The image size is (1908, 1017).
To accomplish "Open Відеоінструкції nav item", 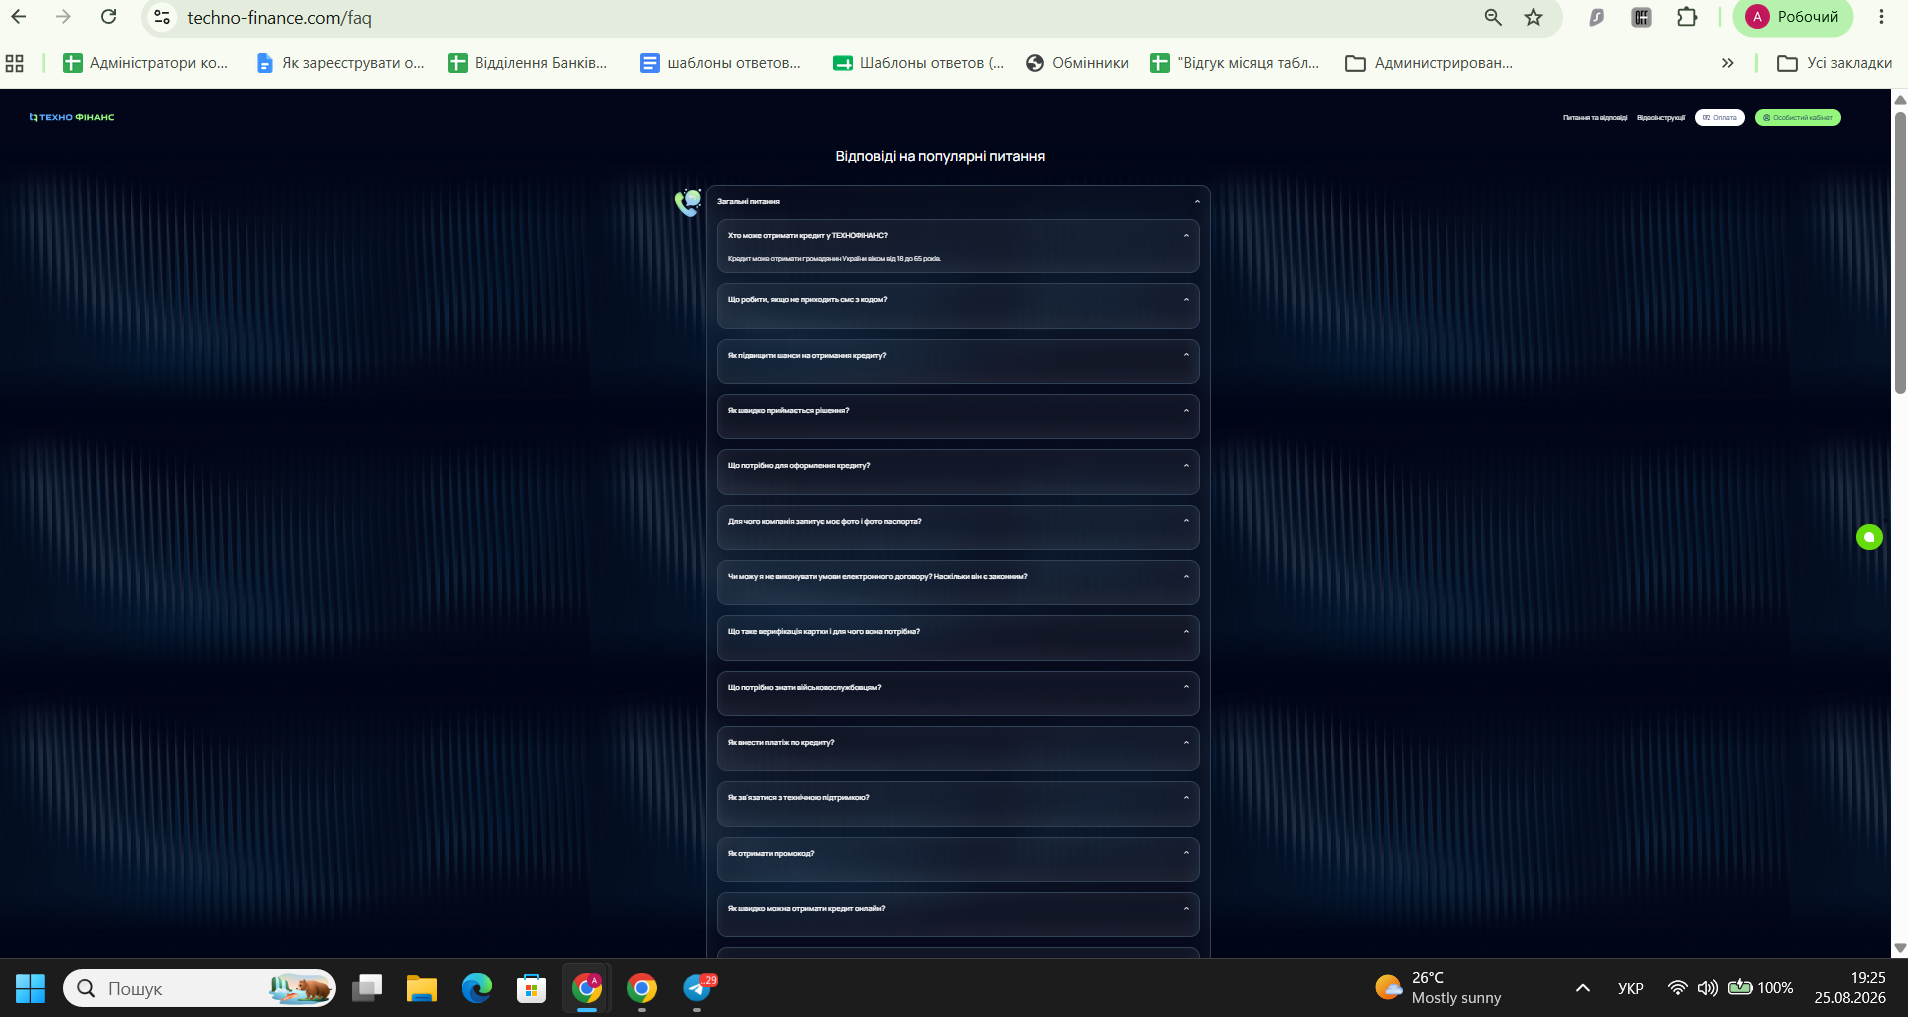I will click(x=1661, y=118).
